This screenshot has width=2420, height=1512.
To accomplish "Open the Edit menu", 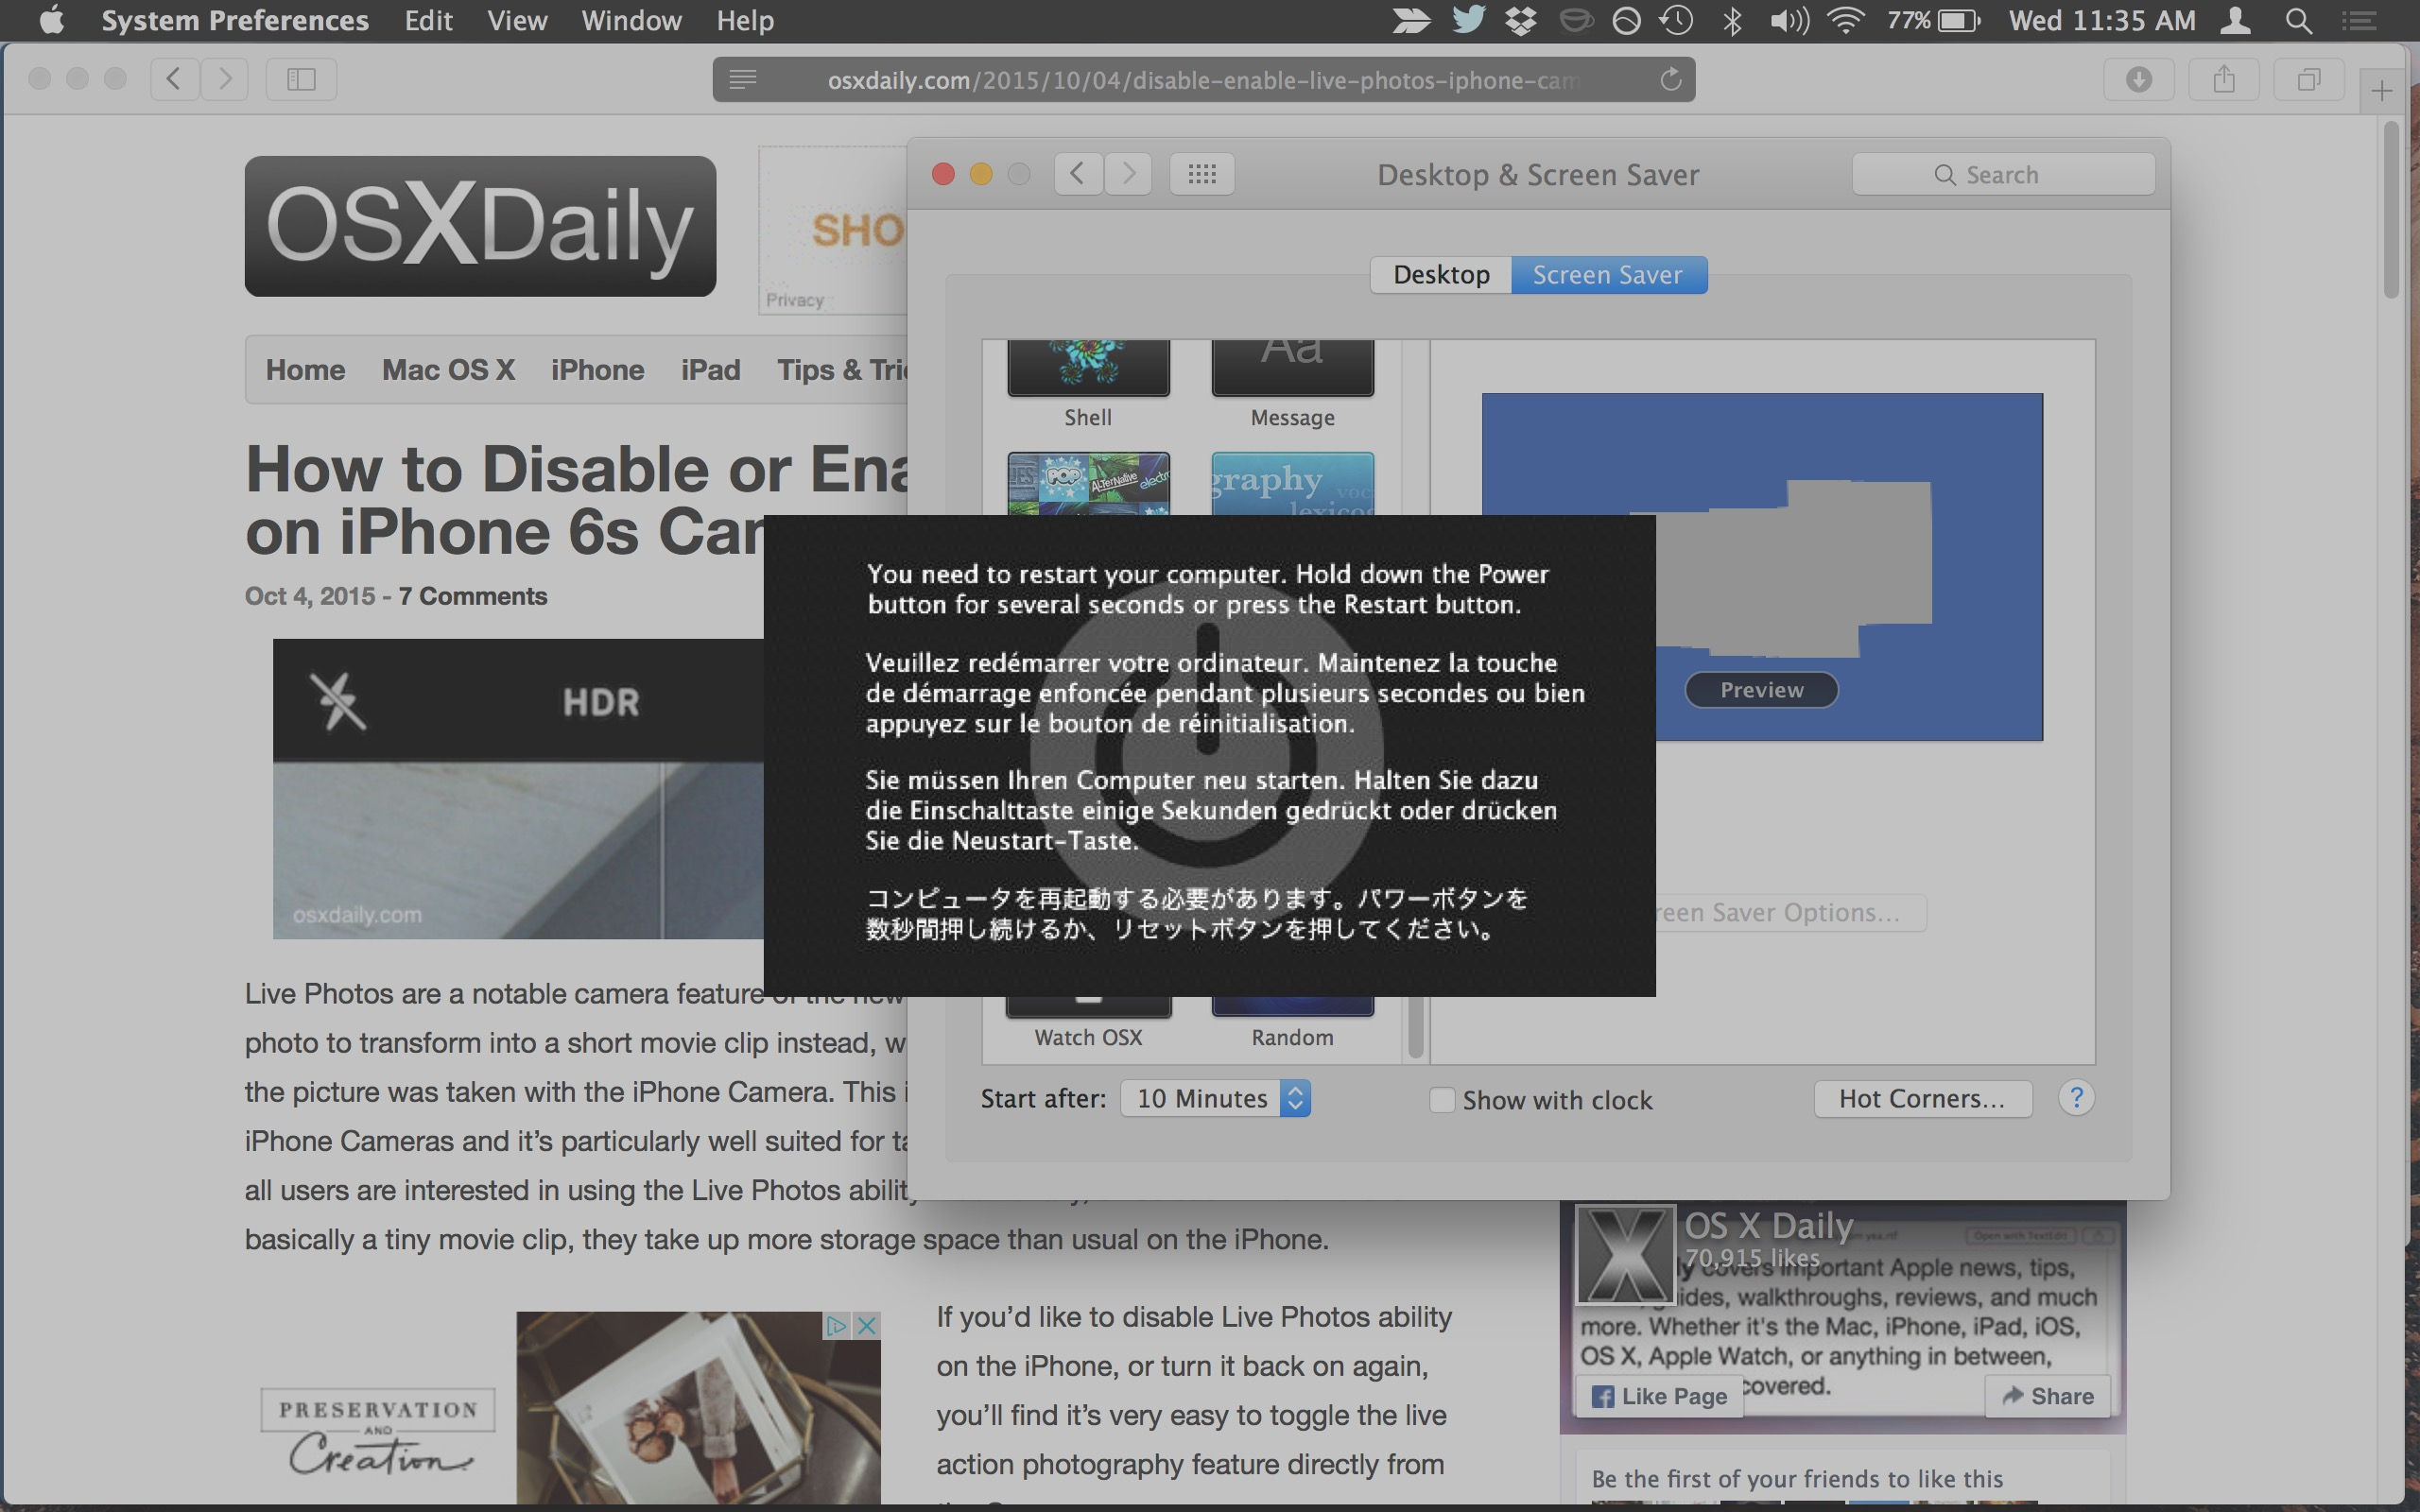I will pyautogui.click(x=428, y=20).
